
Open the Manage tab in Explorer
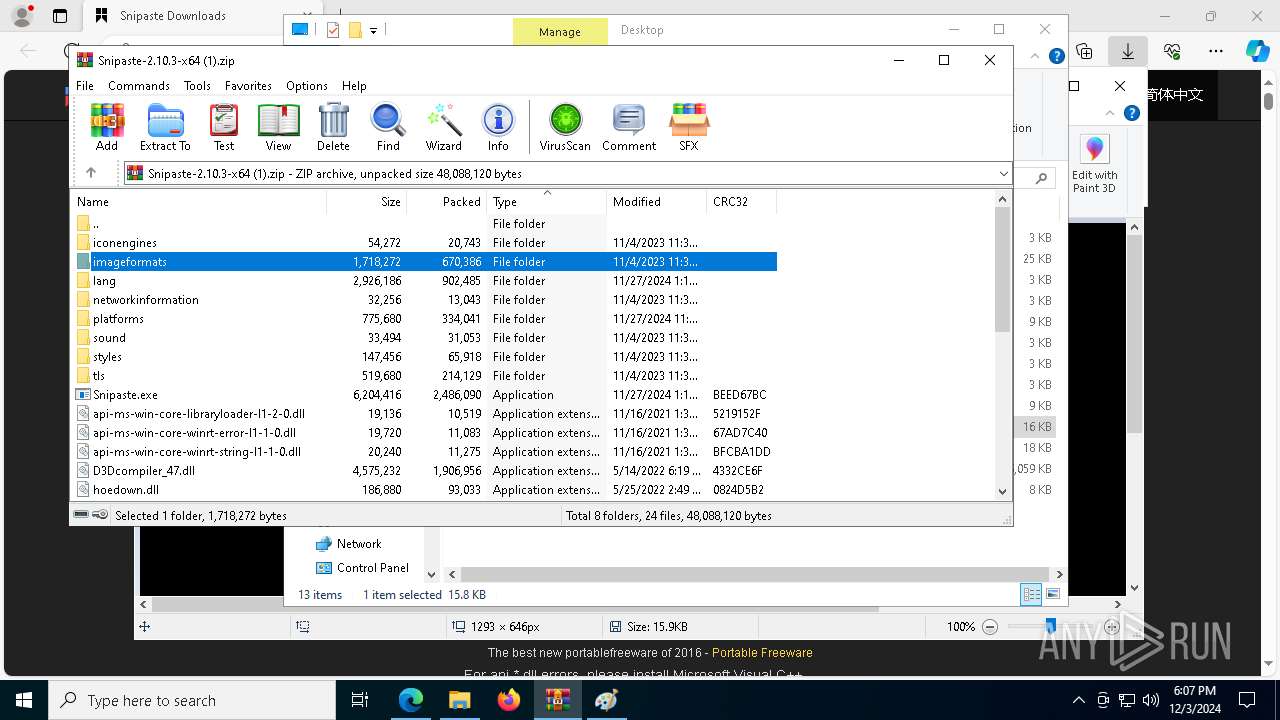click(x=560, y=31)
